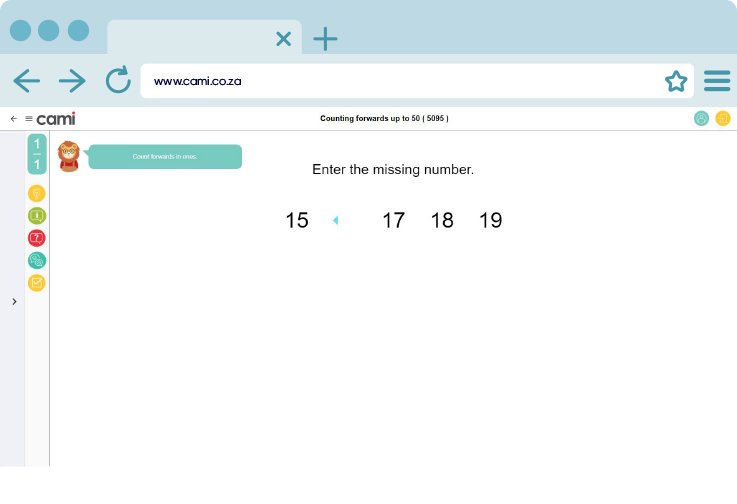This screenshot has height=504, width=737.
Task: Click the yellow lightbulb hint icon
Action: click(37, 193)
